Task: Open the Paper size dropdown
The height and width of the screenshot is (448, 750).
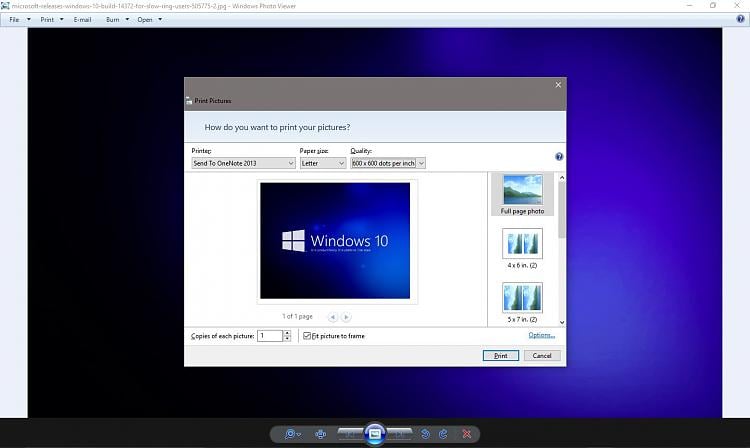Action: 323,163
